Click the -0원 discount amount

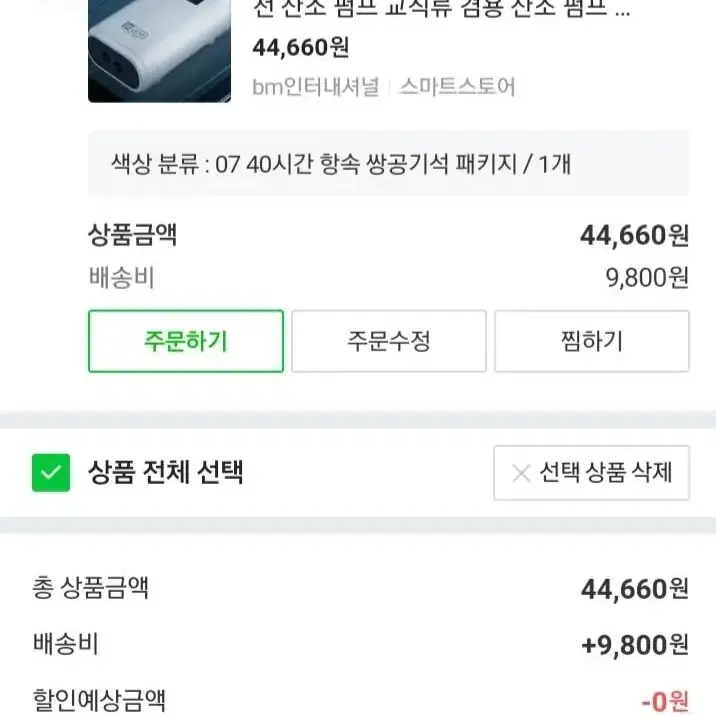click(x=665, y=701)
